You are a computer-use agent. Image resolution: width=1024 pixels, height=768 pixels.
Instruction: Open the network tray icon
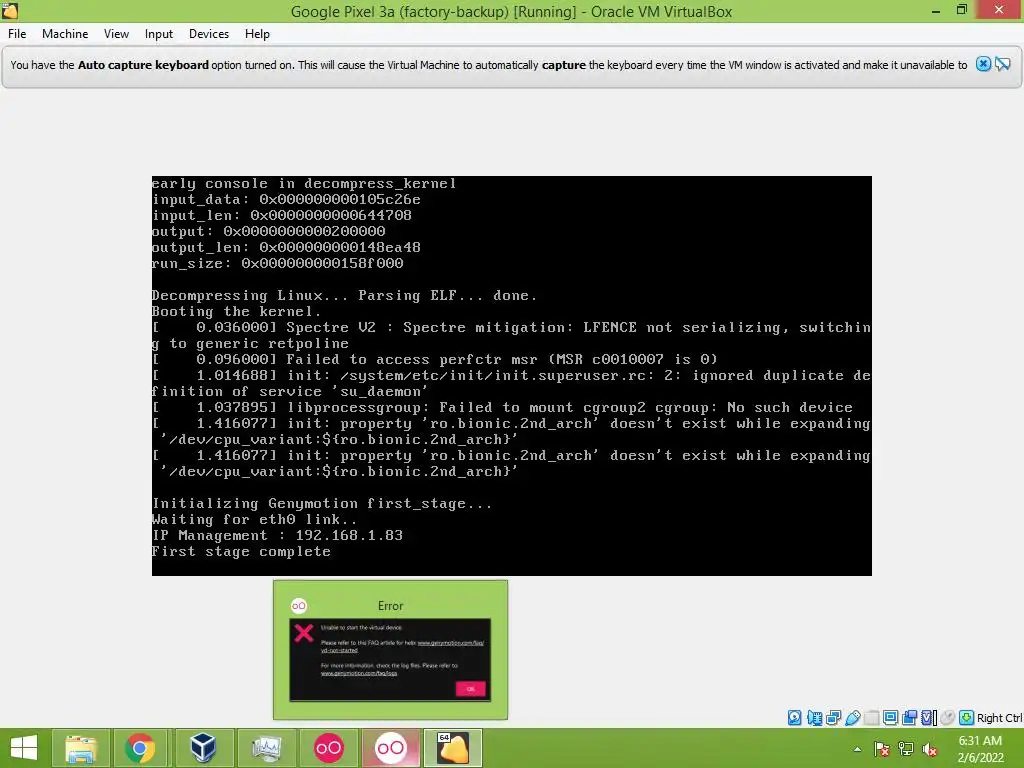click(x=906, y=750)
